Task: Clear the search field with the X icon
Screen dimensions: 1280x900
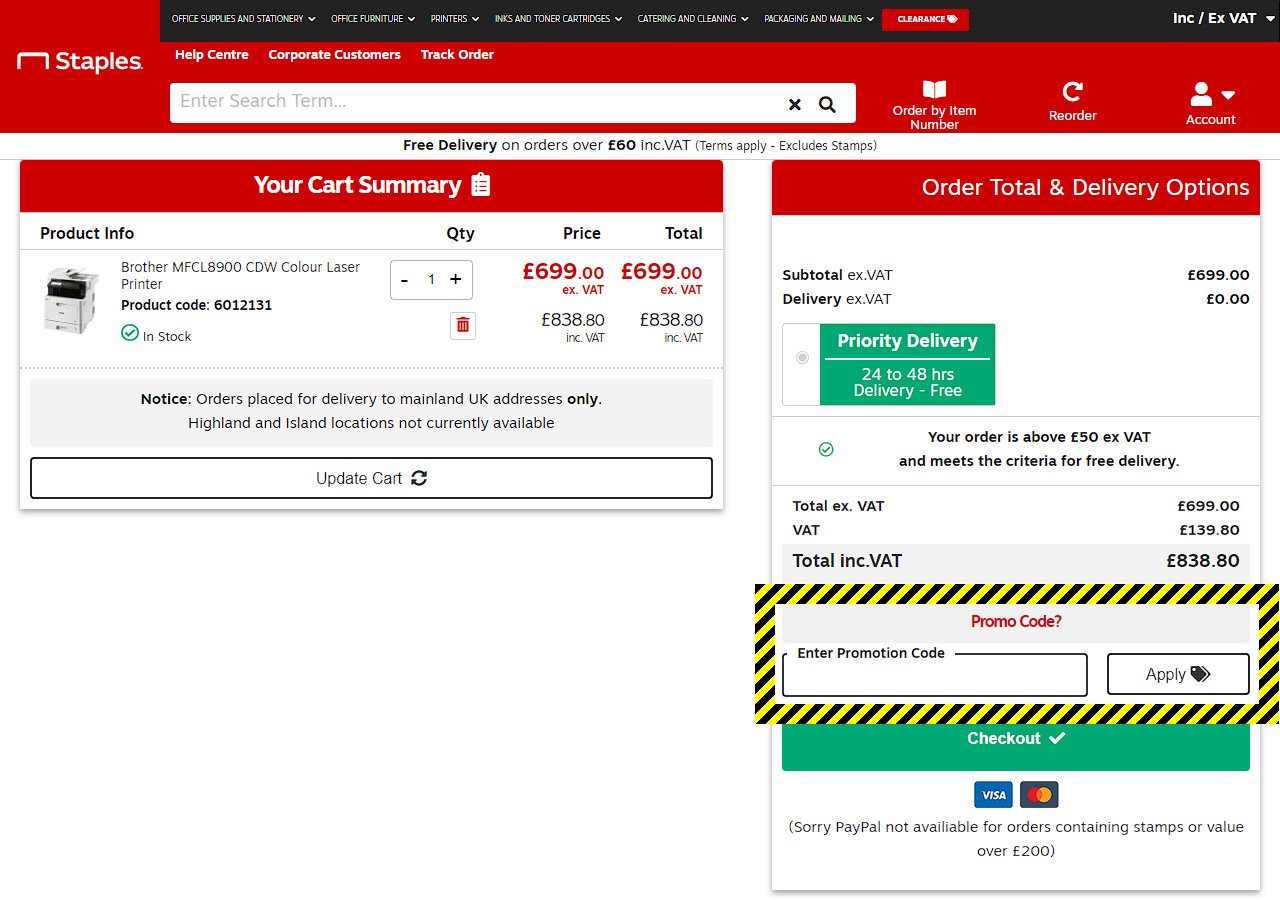Action: 795,104
